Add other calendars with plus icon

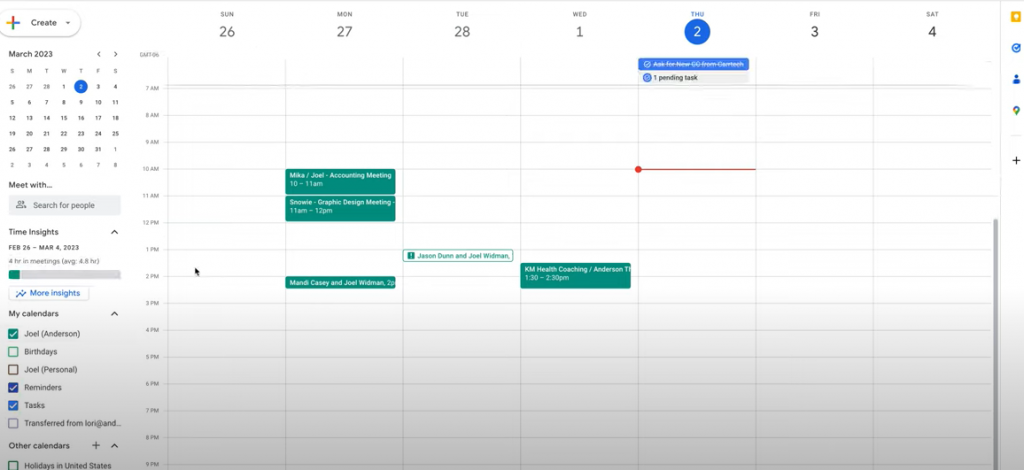tap(96, 445)
